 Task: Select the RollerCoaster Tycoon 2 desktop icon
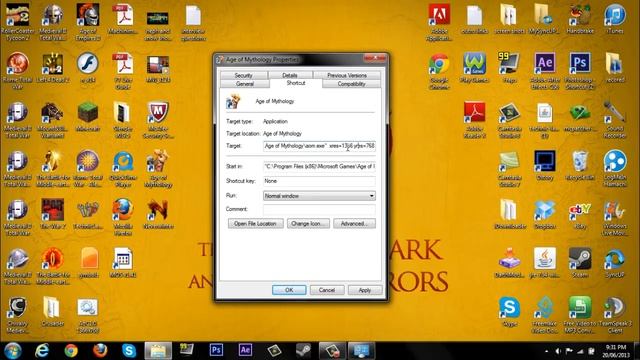coord(18,22)
